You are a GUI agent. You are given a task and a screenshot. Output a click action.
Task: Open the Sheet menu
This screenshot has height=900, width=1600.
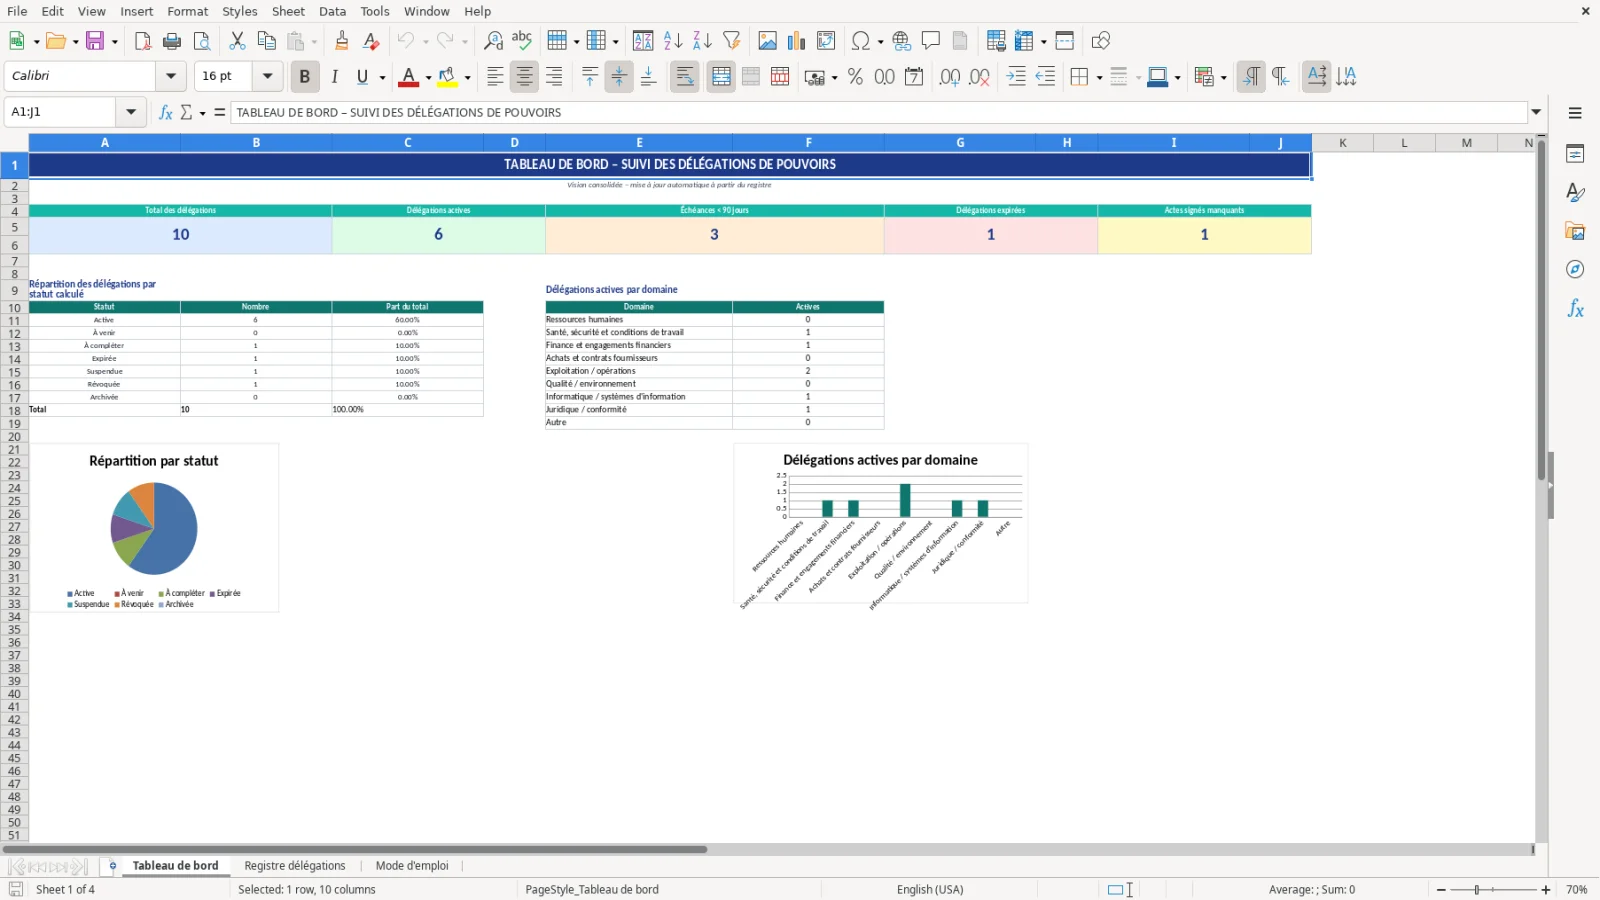tap(288, 11)
